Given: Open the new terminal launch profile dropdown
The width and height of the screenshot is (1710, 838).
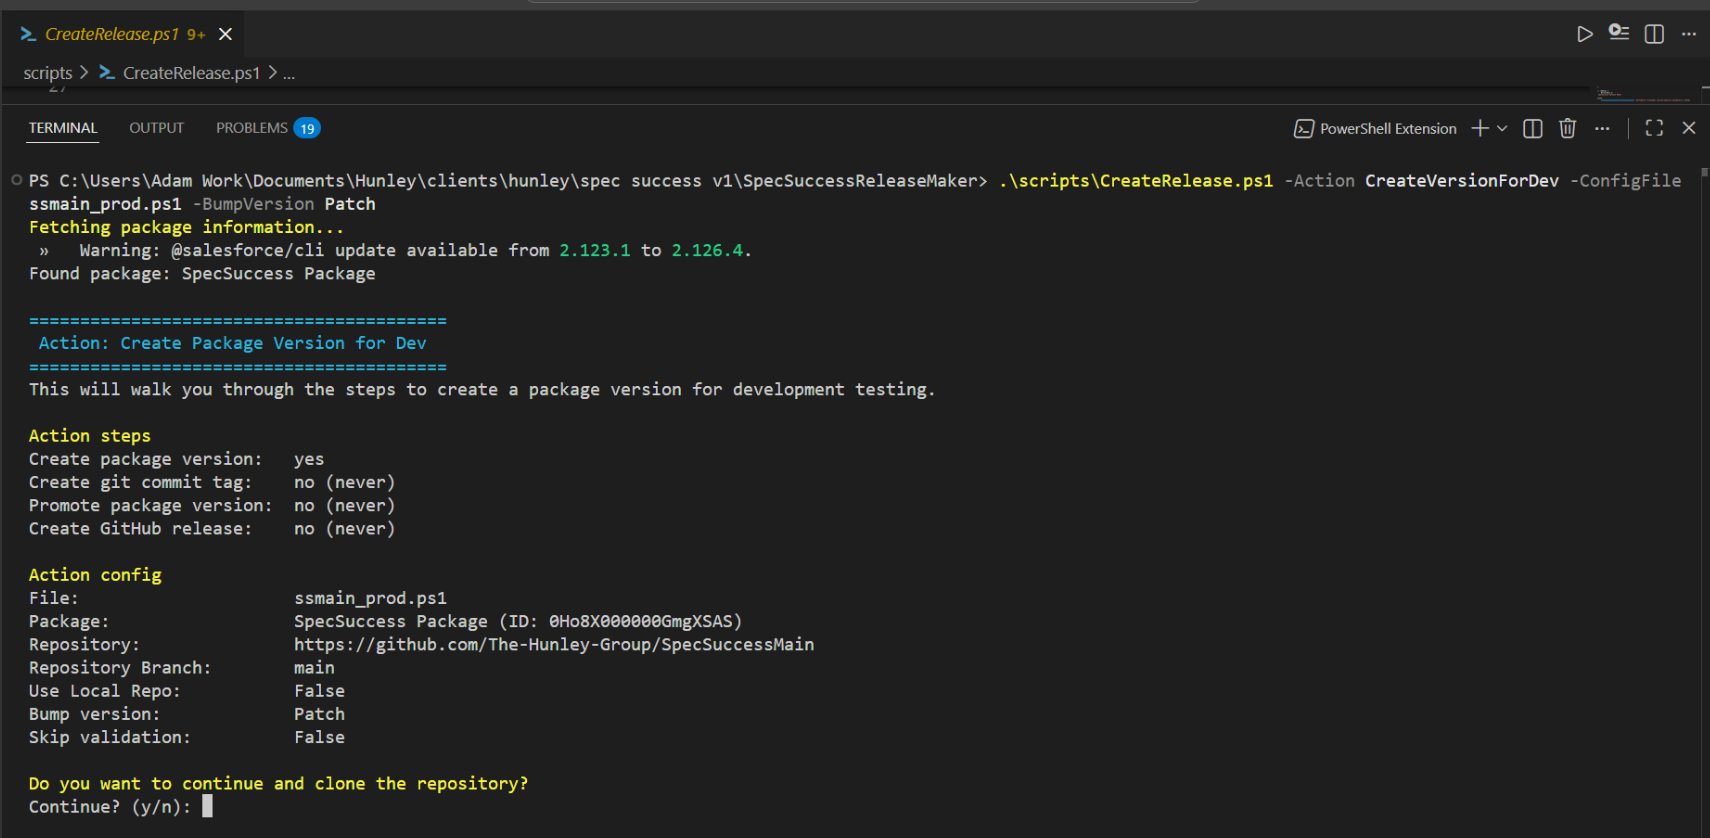Looking at the screenshot, I should point(1502,128).
